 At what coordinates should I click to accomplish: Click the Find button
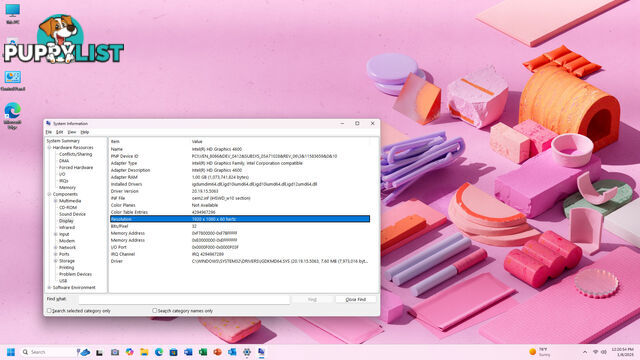[x=312, y=300]
